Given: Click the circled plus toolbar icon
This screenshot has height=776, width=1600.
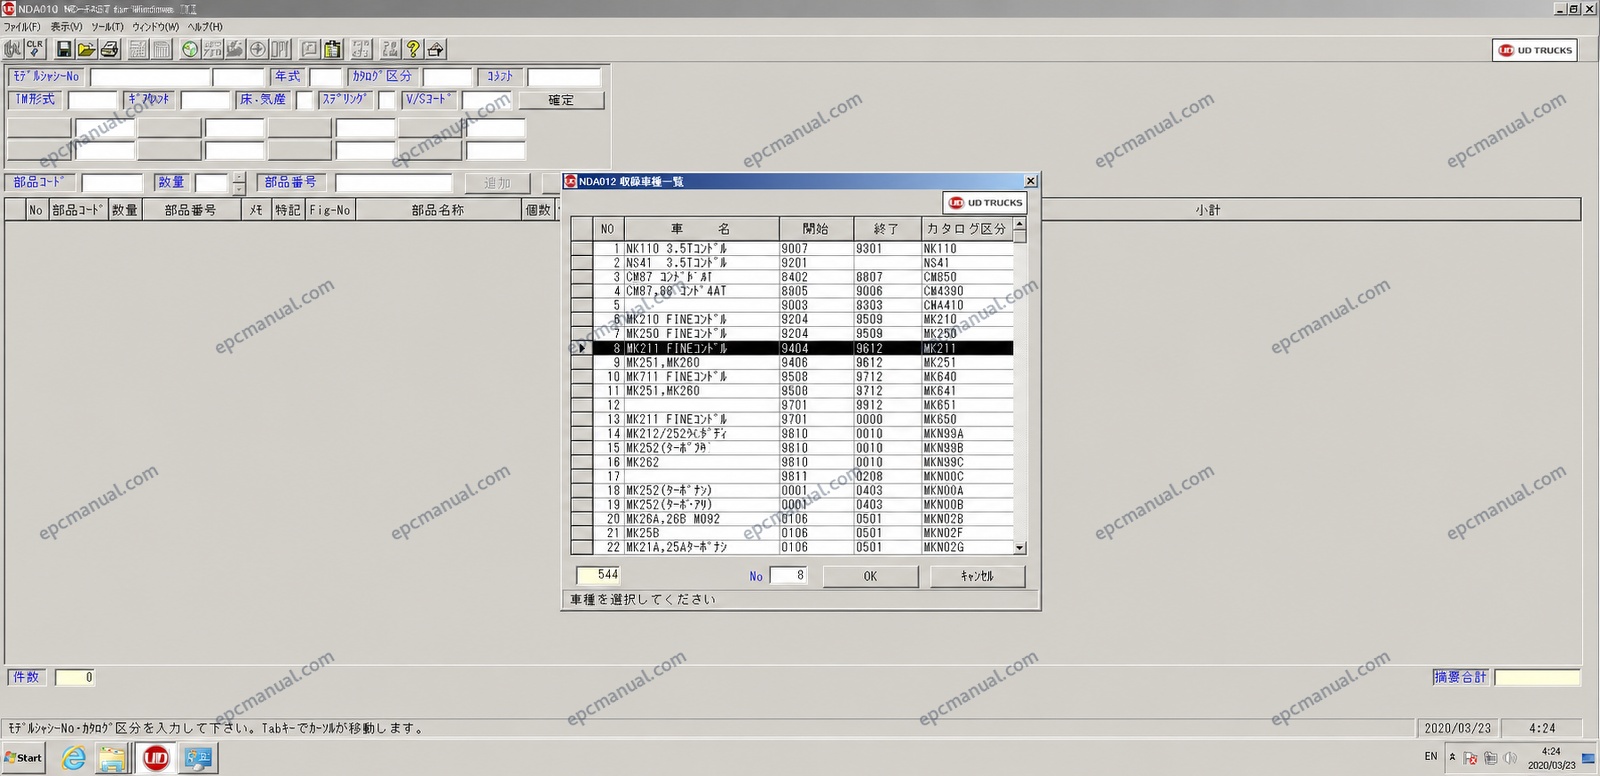Looking at the screenshot, I should pyautogui.click(x=258, y=48).
